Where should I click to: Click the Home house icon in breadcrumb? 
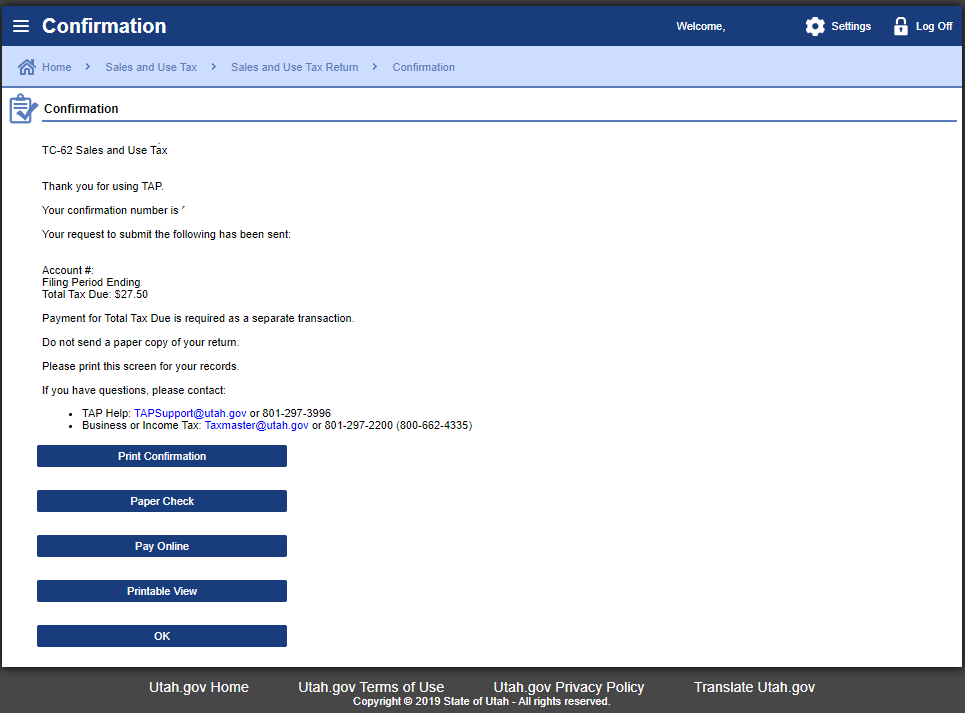coord(27,67)
